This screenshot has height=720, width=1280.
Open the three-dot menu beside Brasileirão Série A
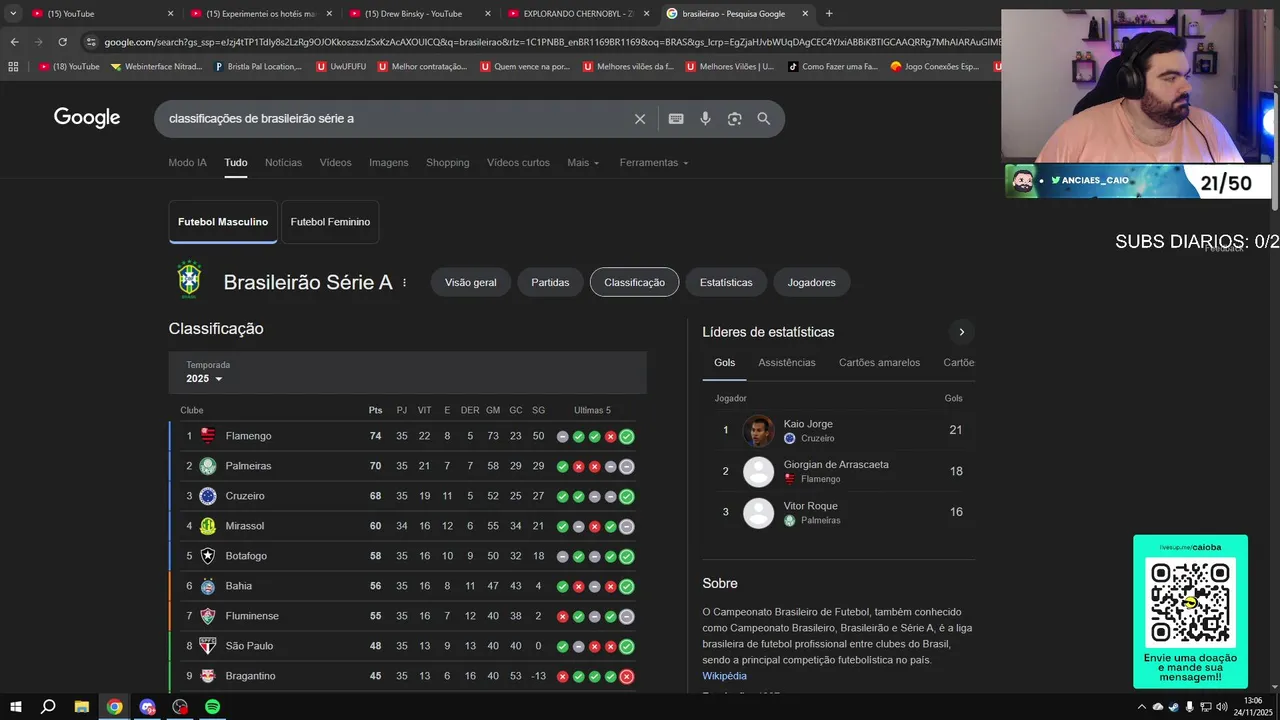coord(405,283)
